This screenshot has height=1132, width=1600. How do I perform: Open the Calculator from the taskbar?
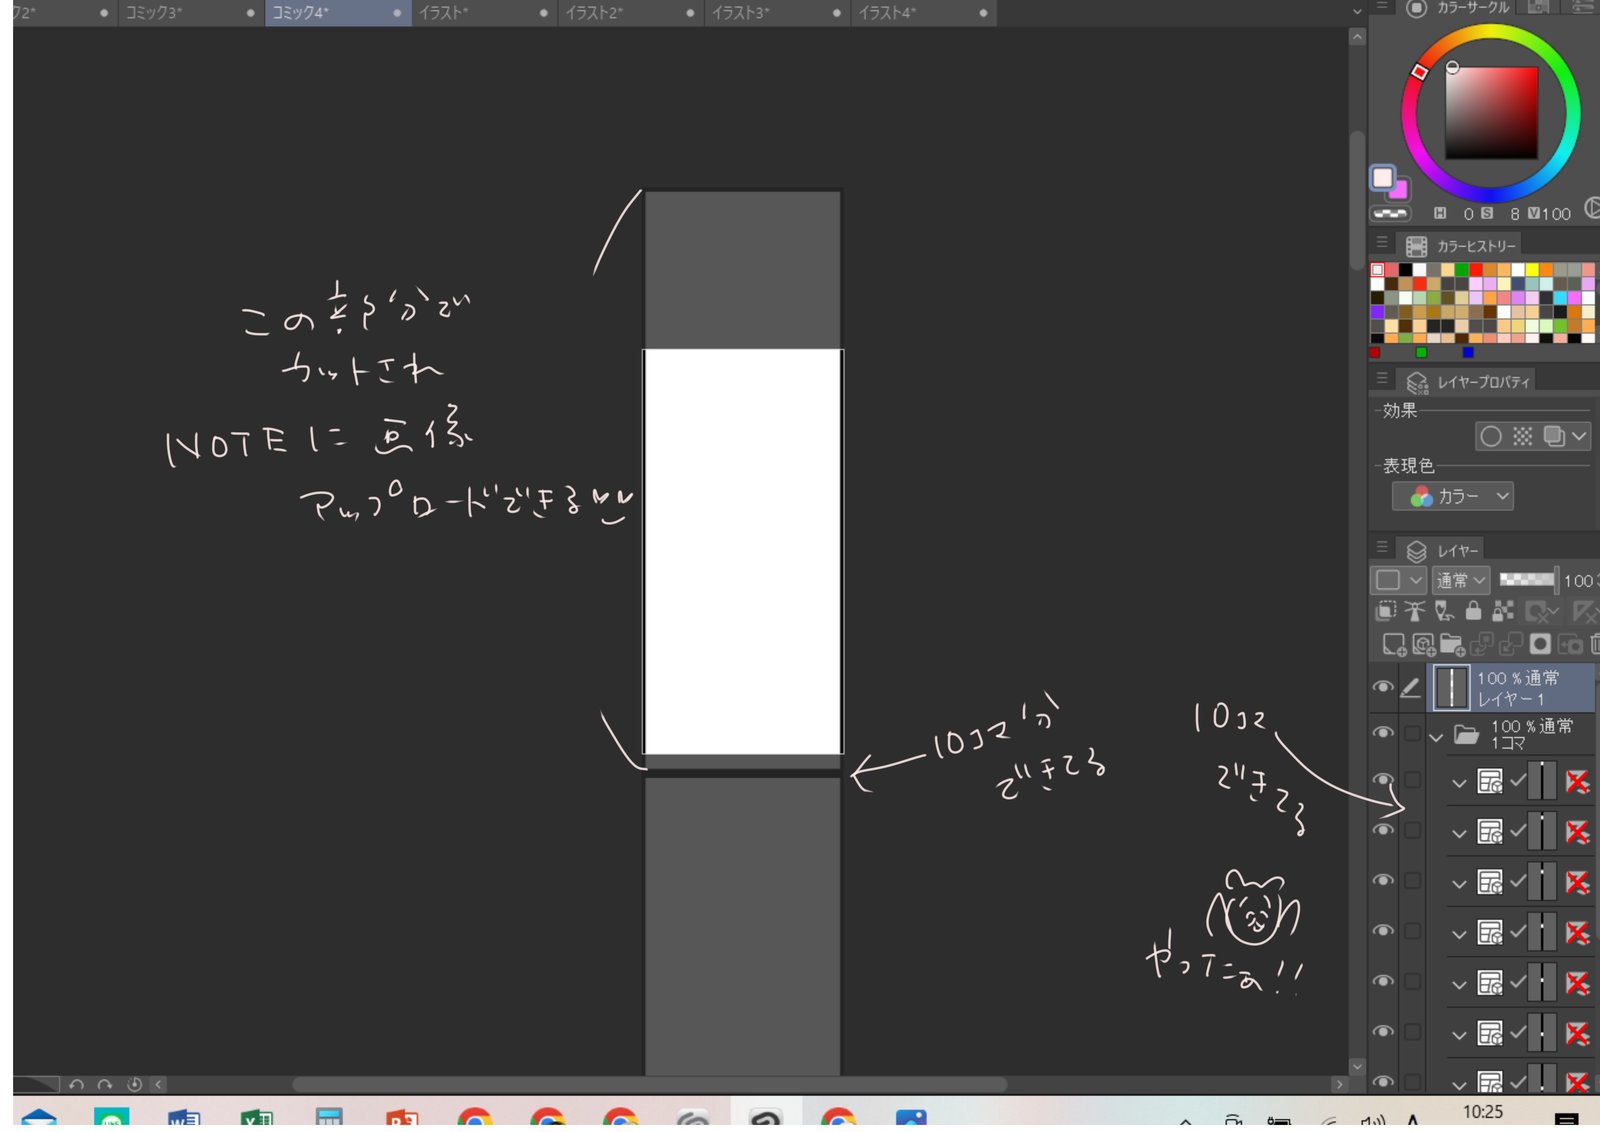click(329, 1118)
